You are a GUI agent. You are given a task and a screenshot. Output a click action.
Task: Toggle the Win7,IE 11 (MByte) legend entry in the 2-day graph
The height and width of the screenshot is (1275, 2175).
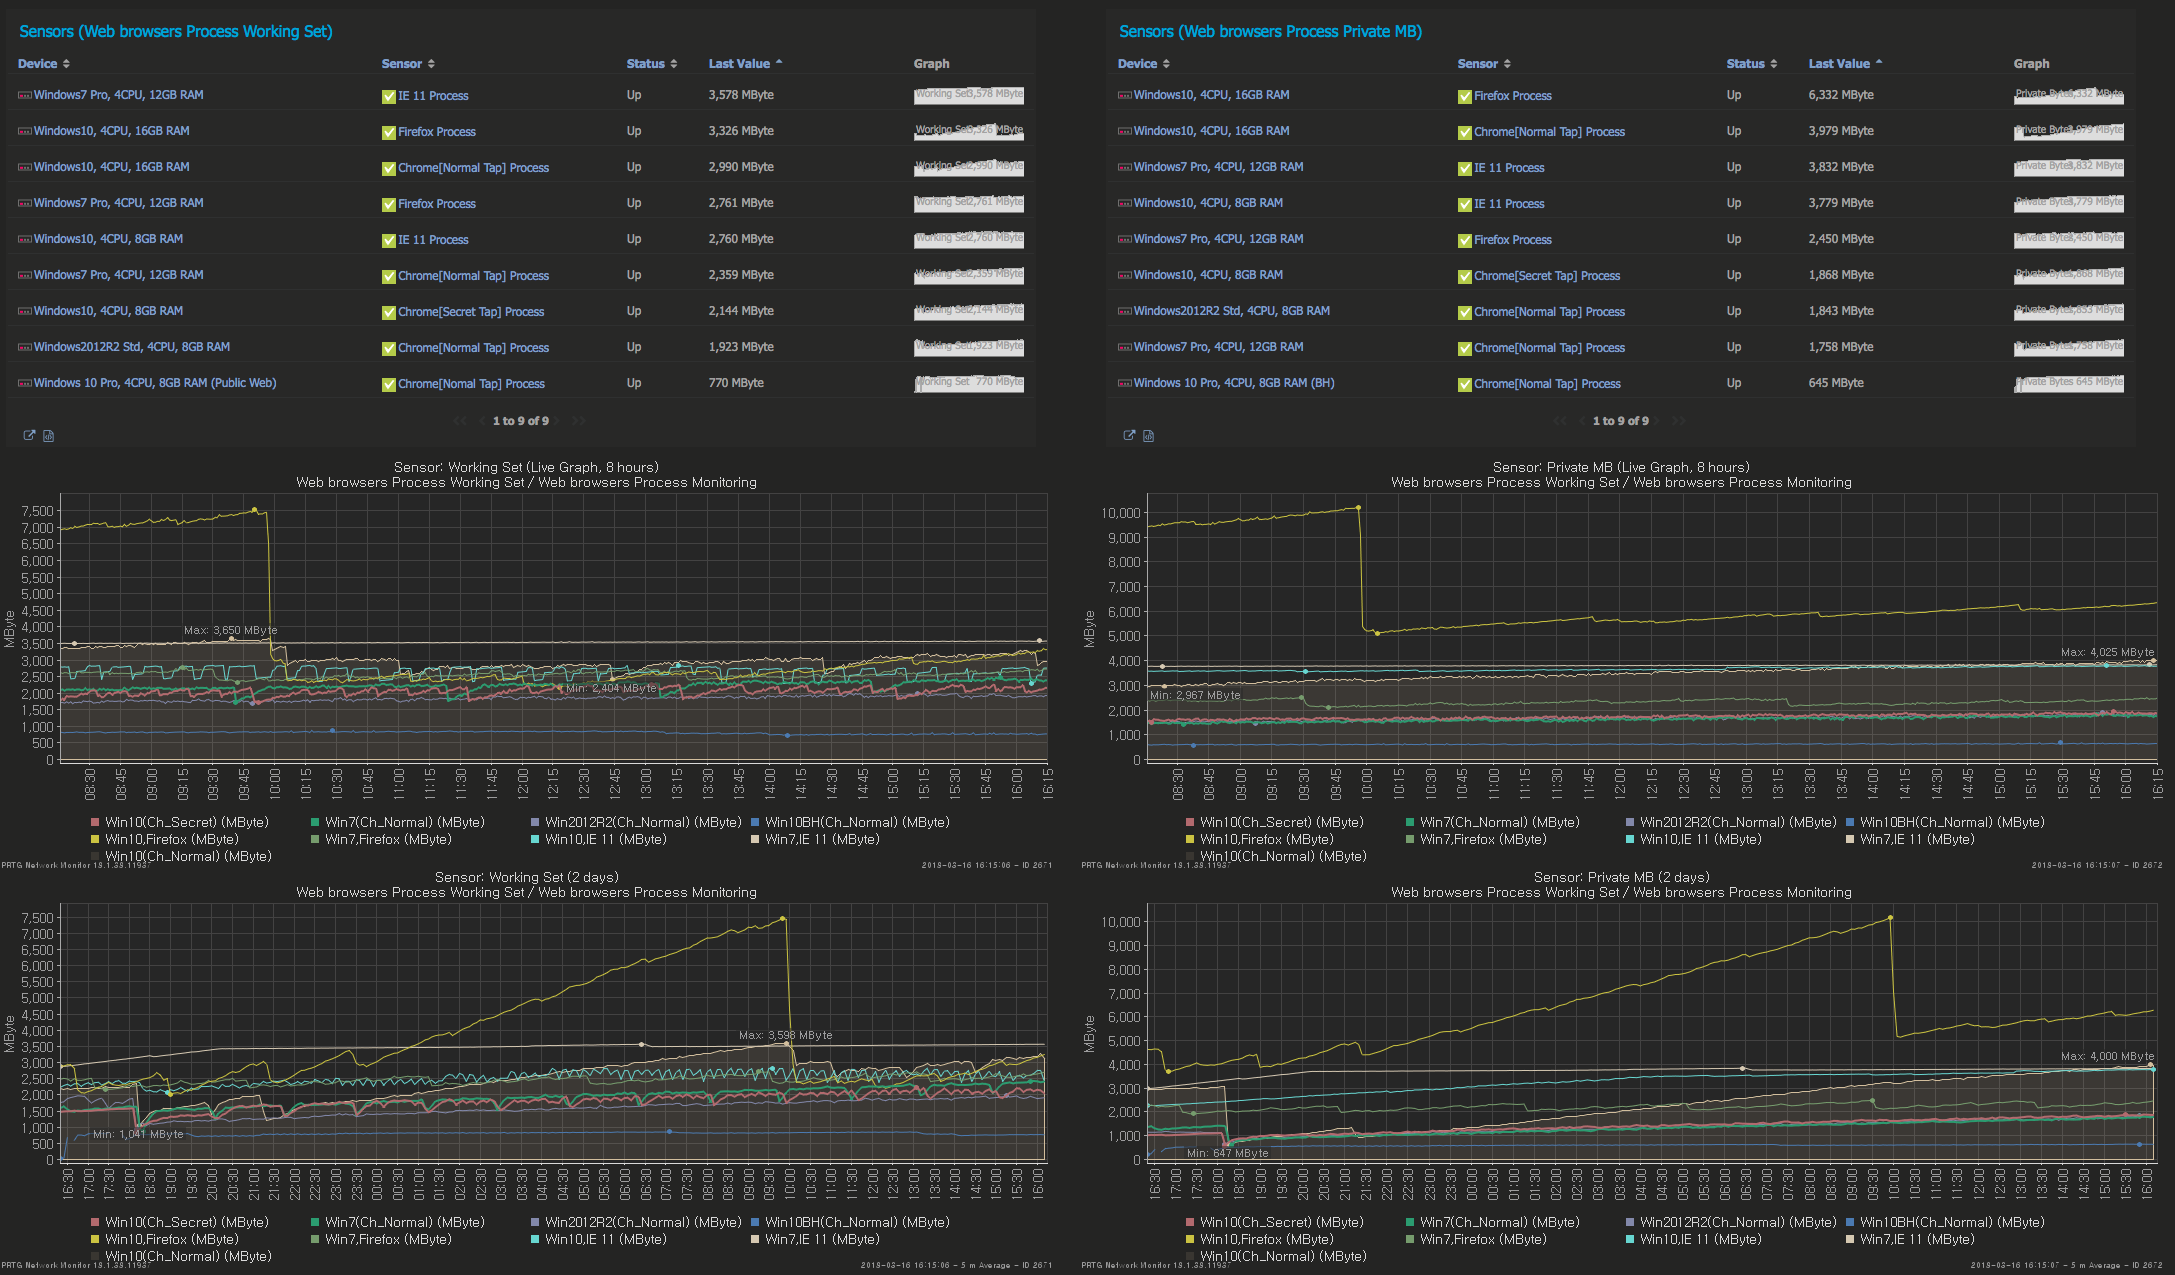(816, 1238)
